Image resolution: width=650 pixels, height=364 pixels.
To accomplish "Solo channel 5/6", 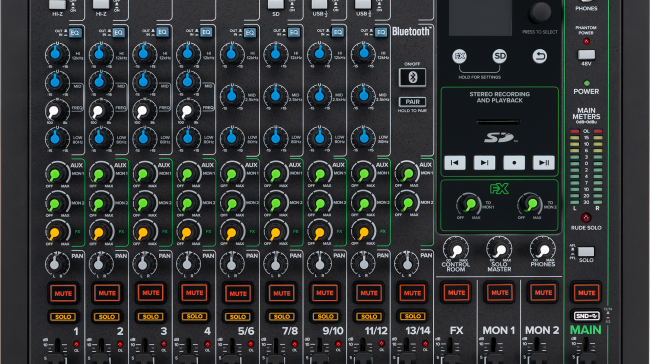I will point(238,317).
